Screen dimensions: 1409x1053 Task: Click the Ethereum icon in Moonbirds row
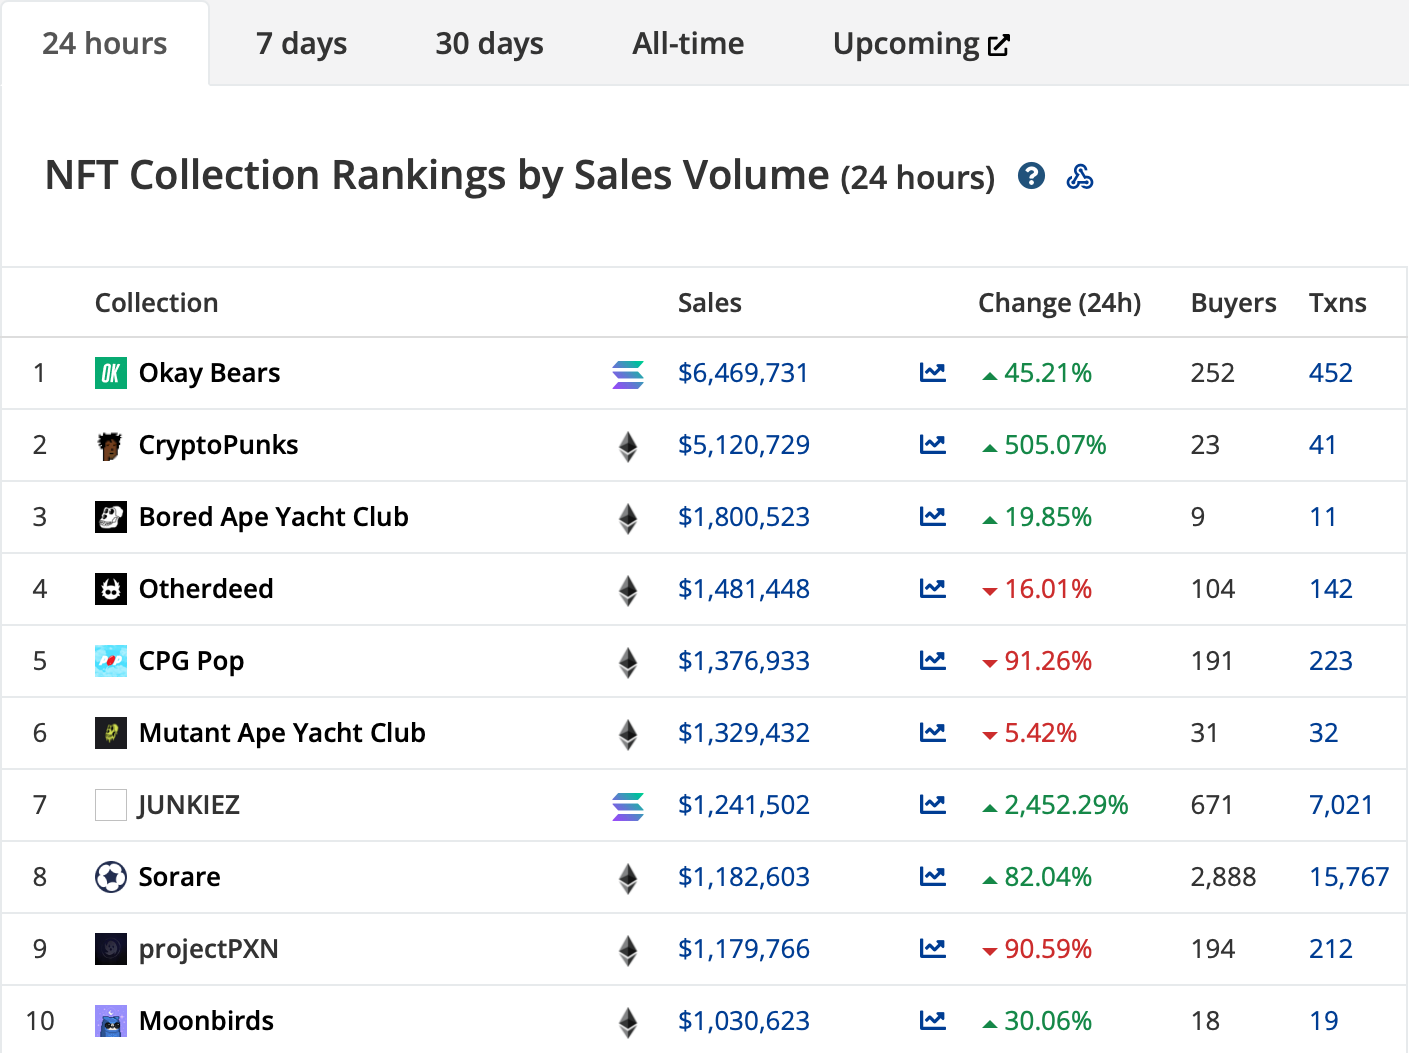628,1022
